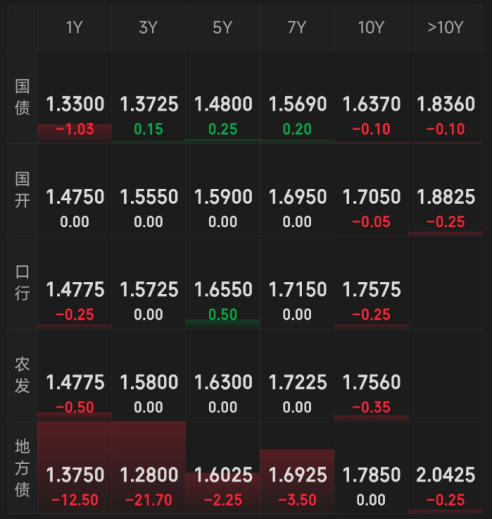Screen dimensions: 493x519
Task: Open 国债 10Y yield 1.6370 cell
Action: [x=371, y=97]
